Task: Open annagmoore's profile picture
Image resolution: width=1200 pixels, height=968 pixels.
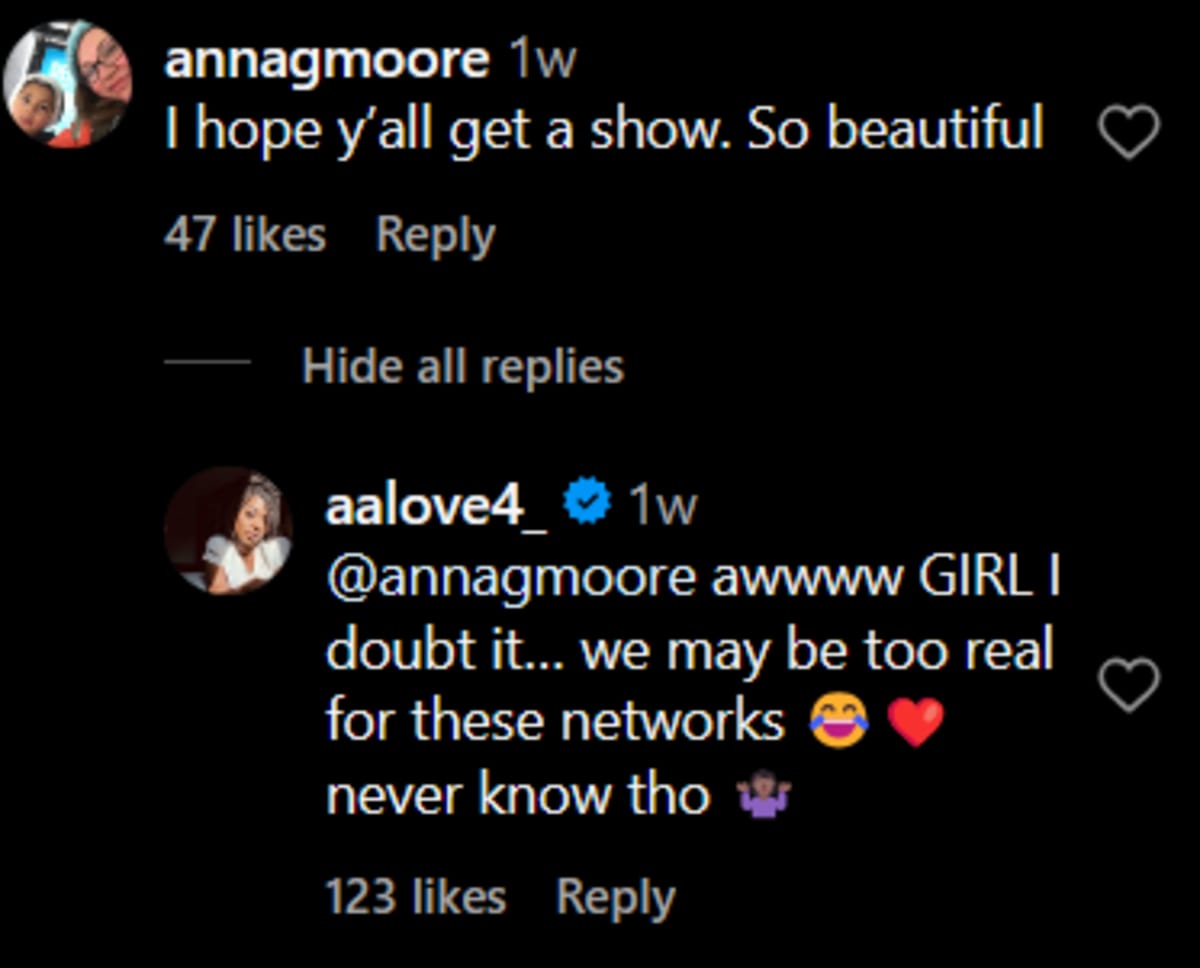Action: 68,84
